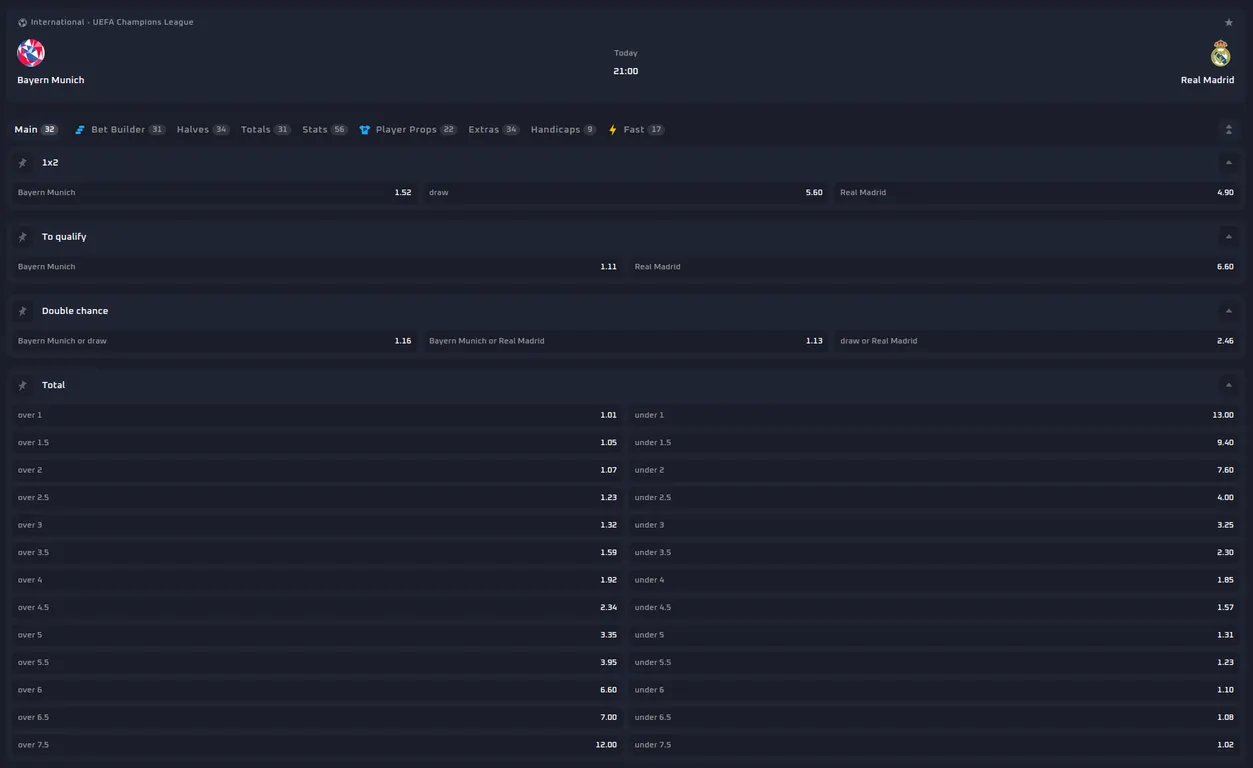Switch to the Totals tab

coord(266,130)
